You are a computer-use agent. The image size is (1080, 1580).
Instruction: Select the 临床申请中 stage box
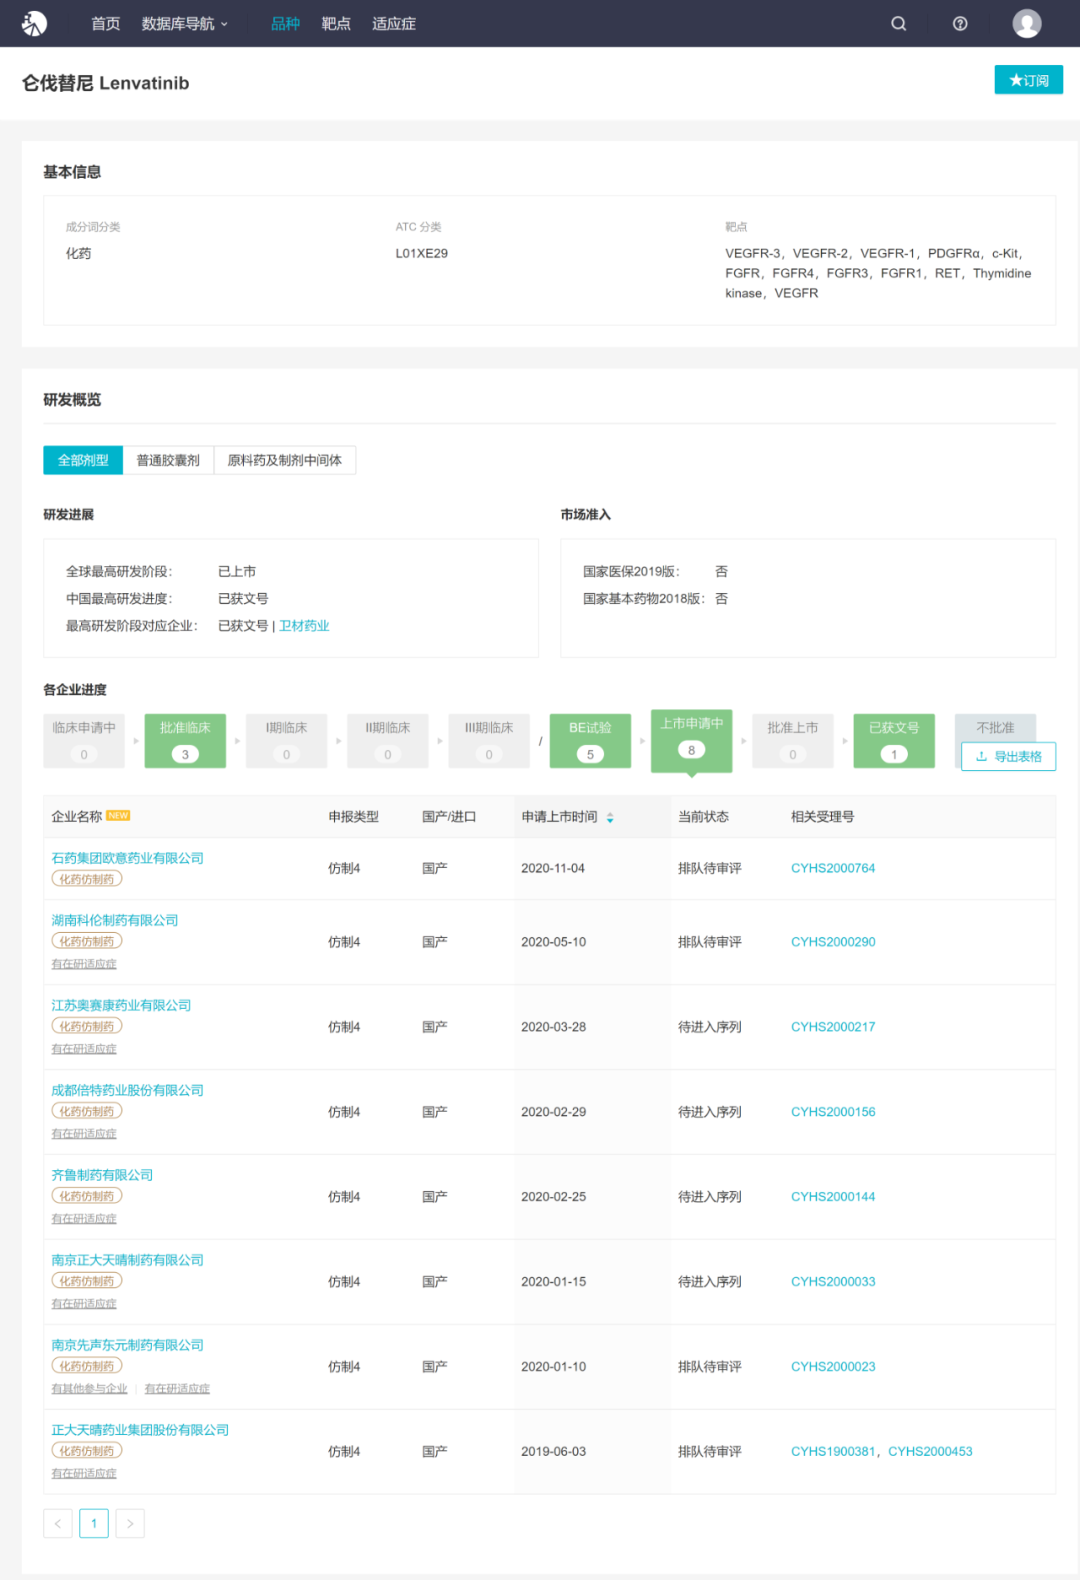click(84, 740)
